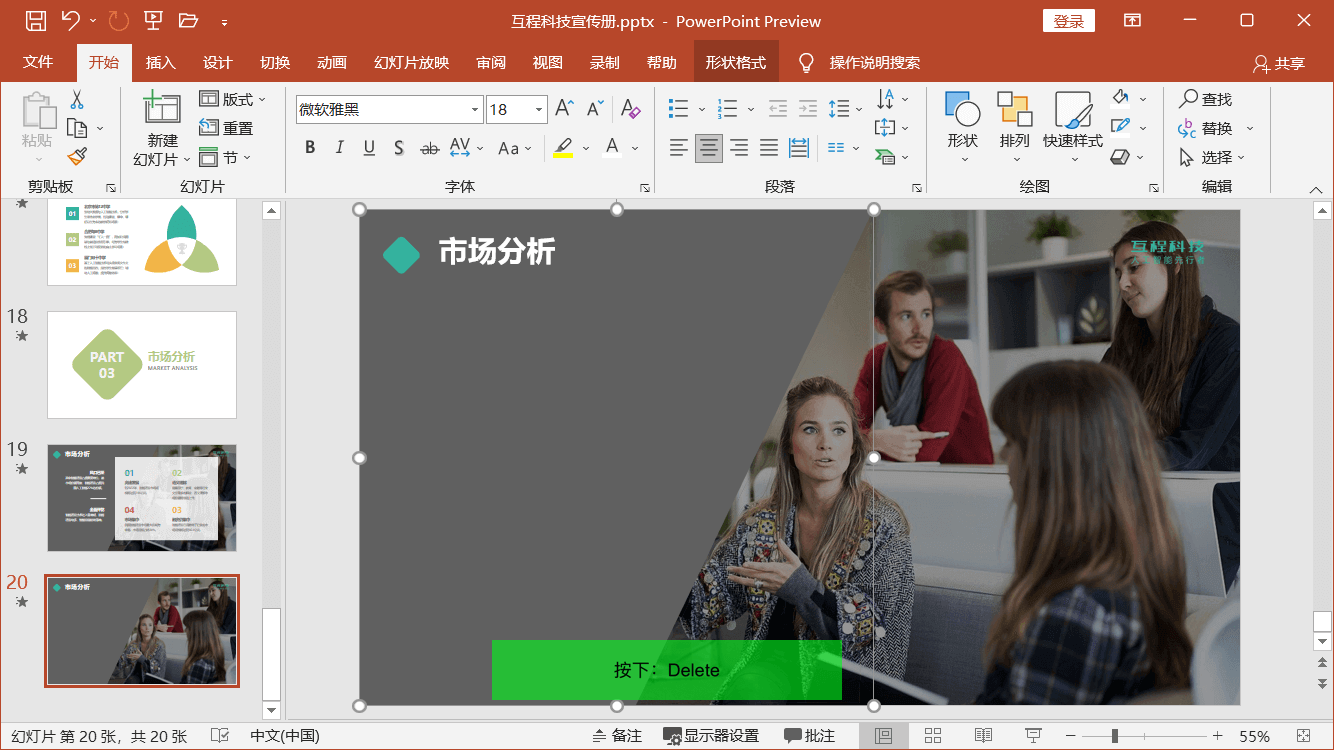
Task: Click the 中文(中国) language indicator
Action: [x=285, y=736]
